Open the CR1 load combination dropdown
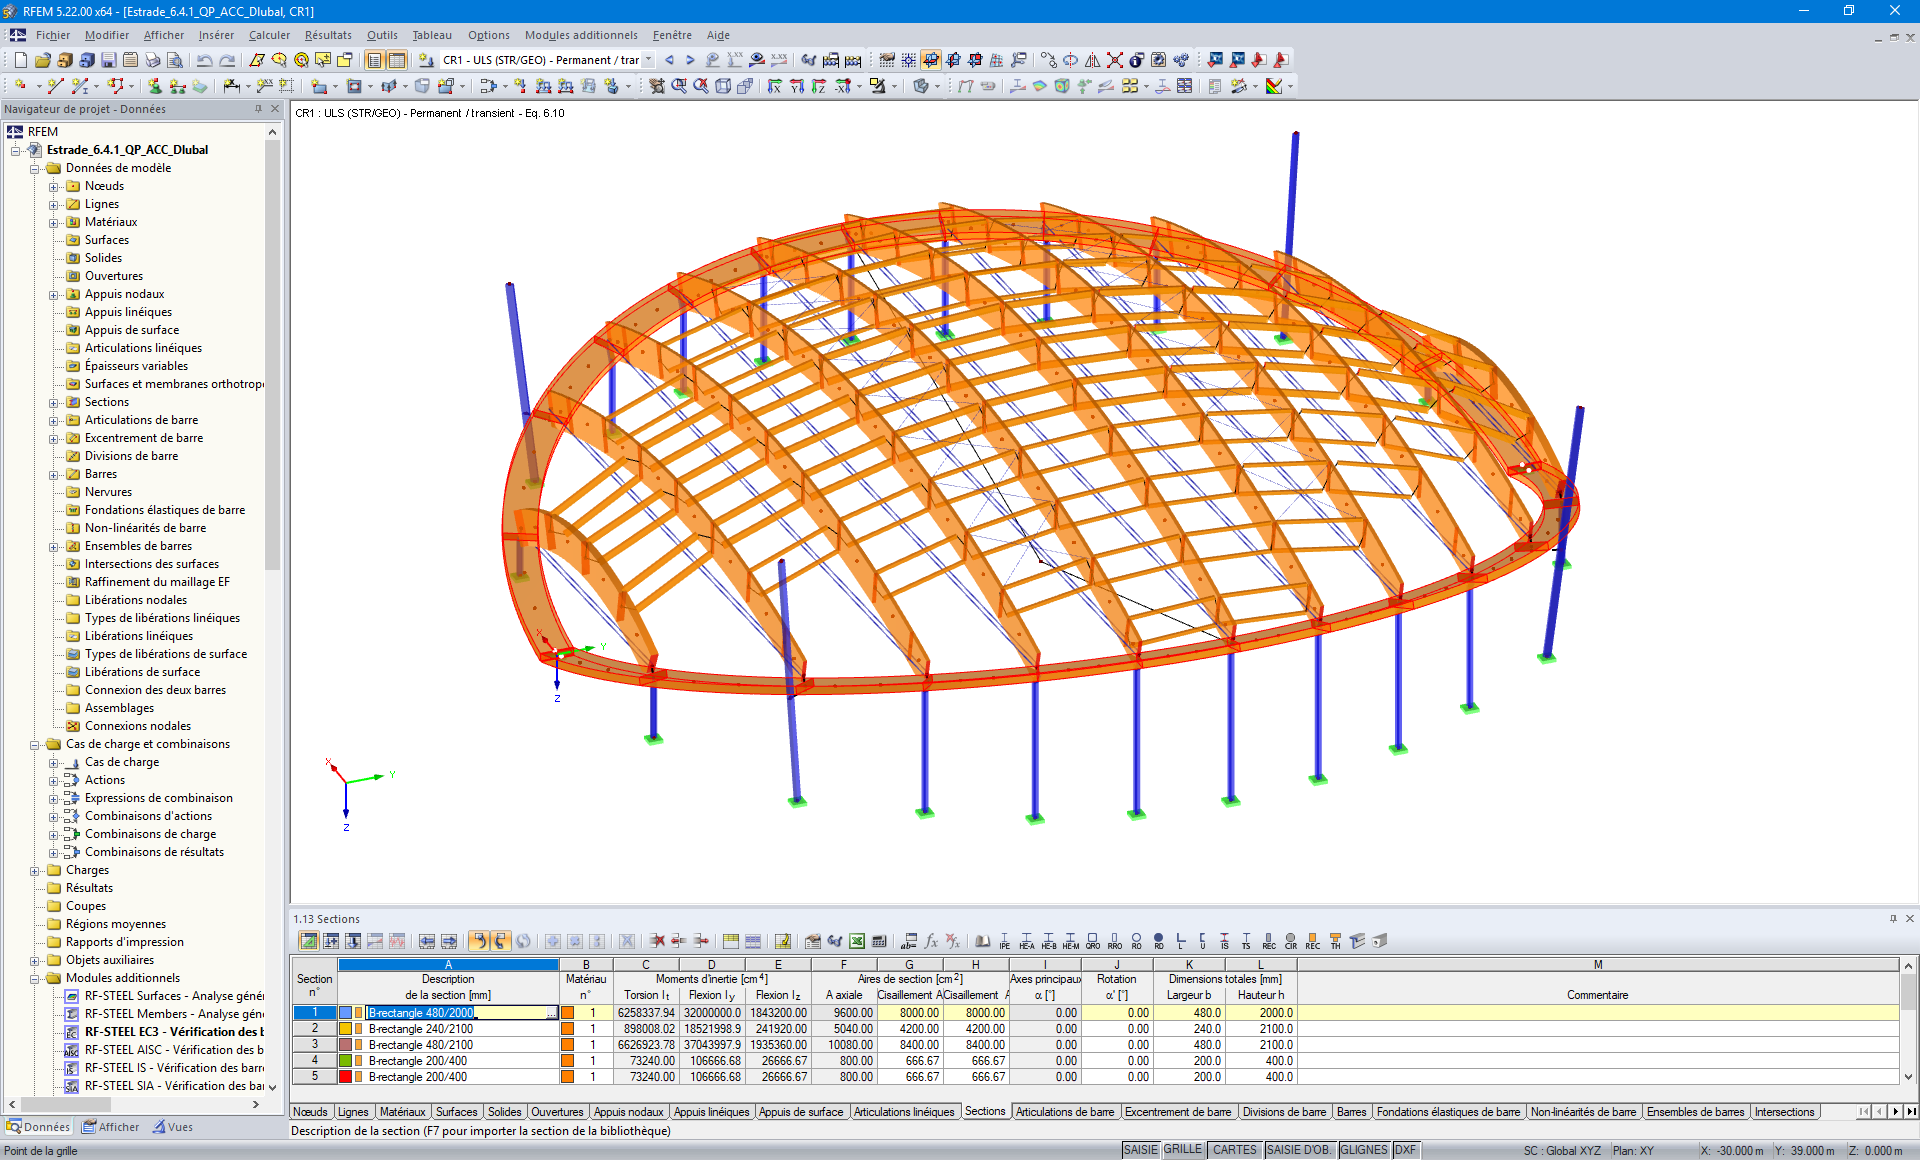Viewport: 1920px width, 1160px height. 649,60
